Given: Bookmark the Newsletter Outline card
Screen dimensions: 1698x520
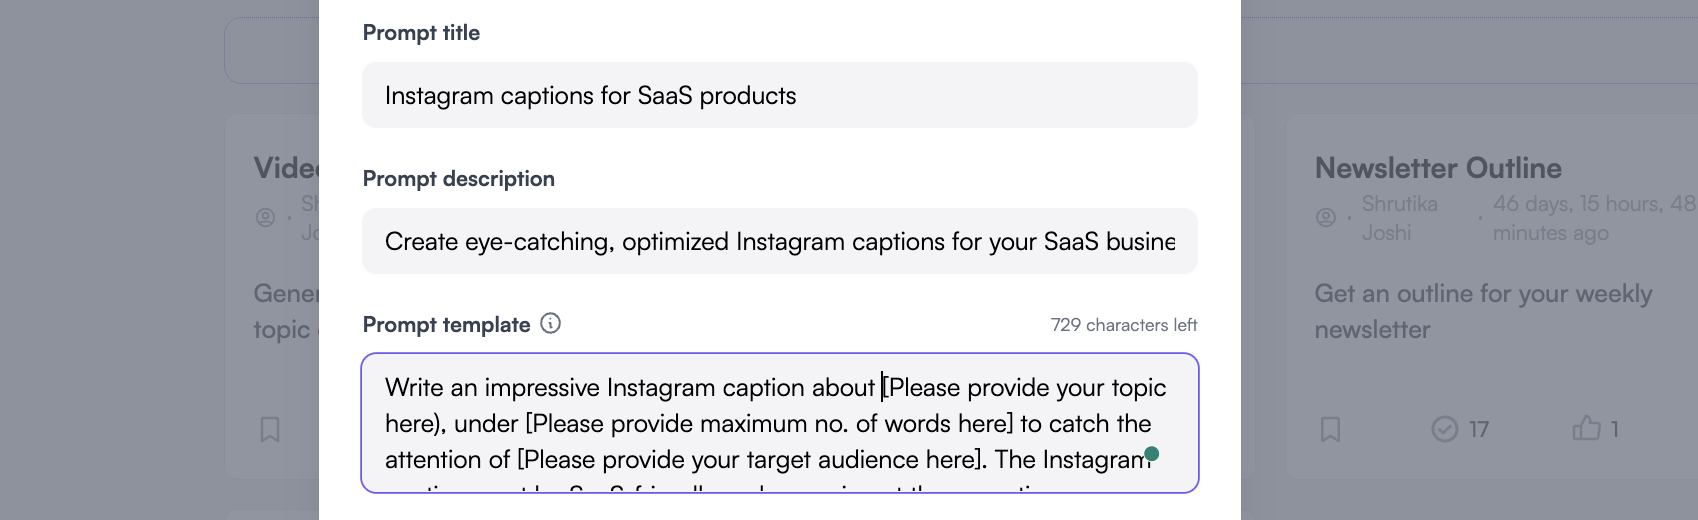Looking at the screenshot, I should 1330,429.
